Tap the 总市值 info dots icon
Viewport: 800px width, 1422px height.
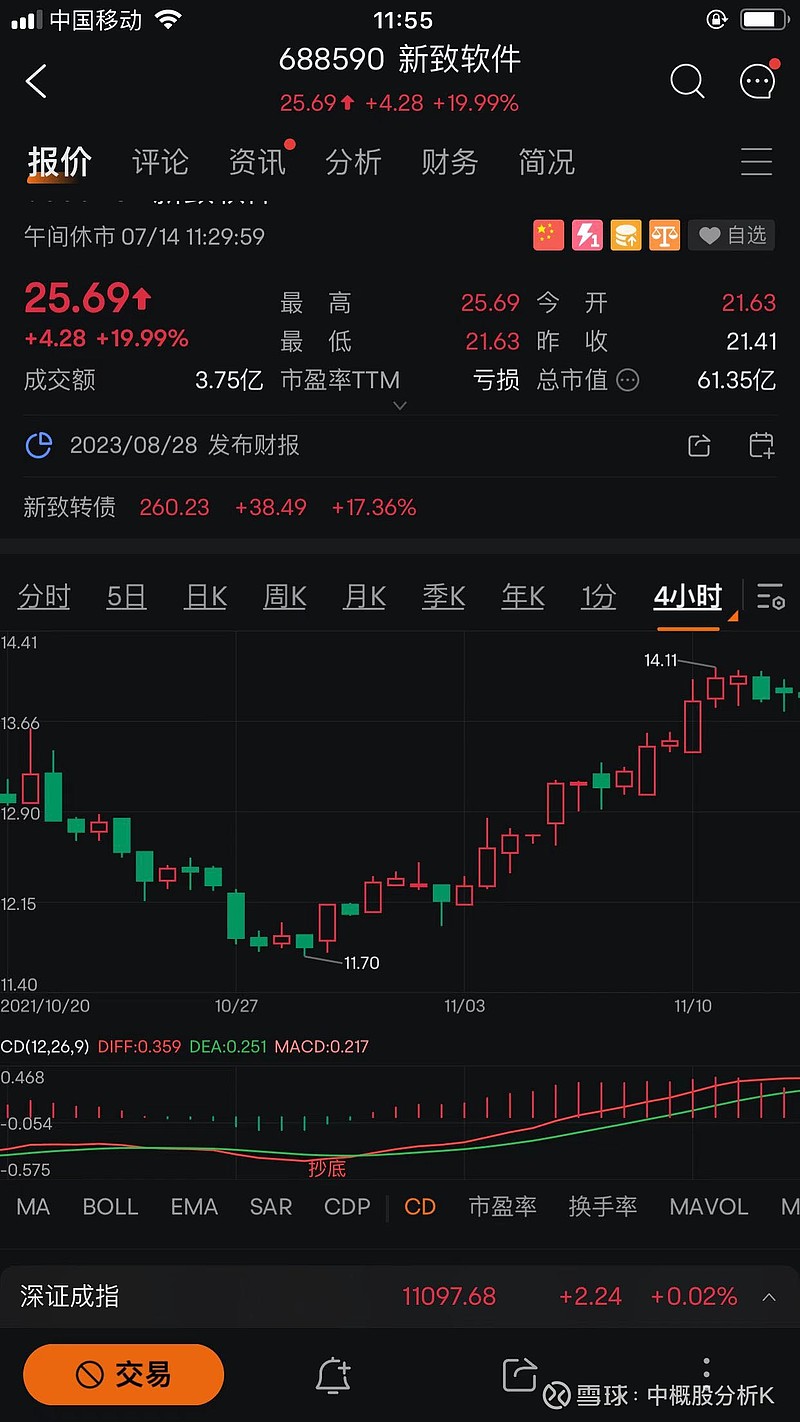(628, 380)
